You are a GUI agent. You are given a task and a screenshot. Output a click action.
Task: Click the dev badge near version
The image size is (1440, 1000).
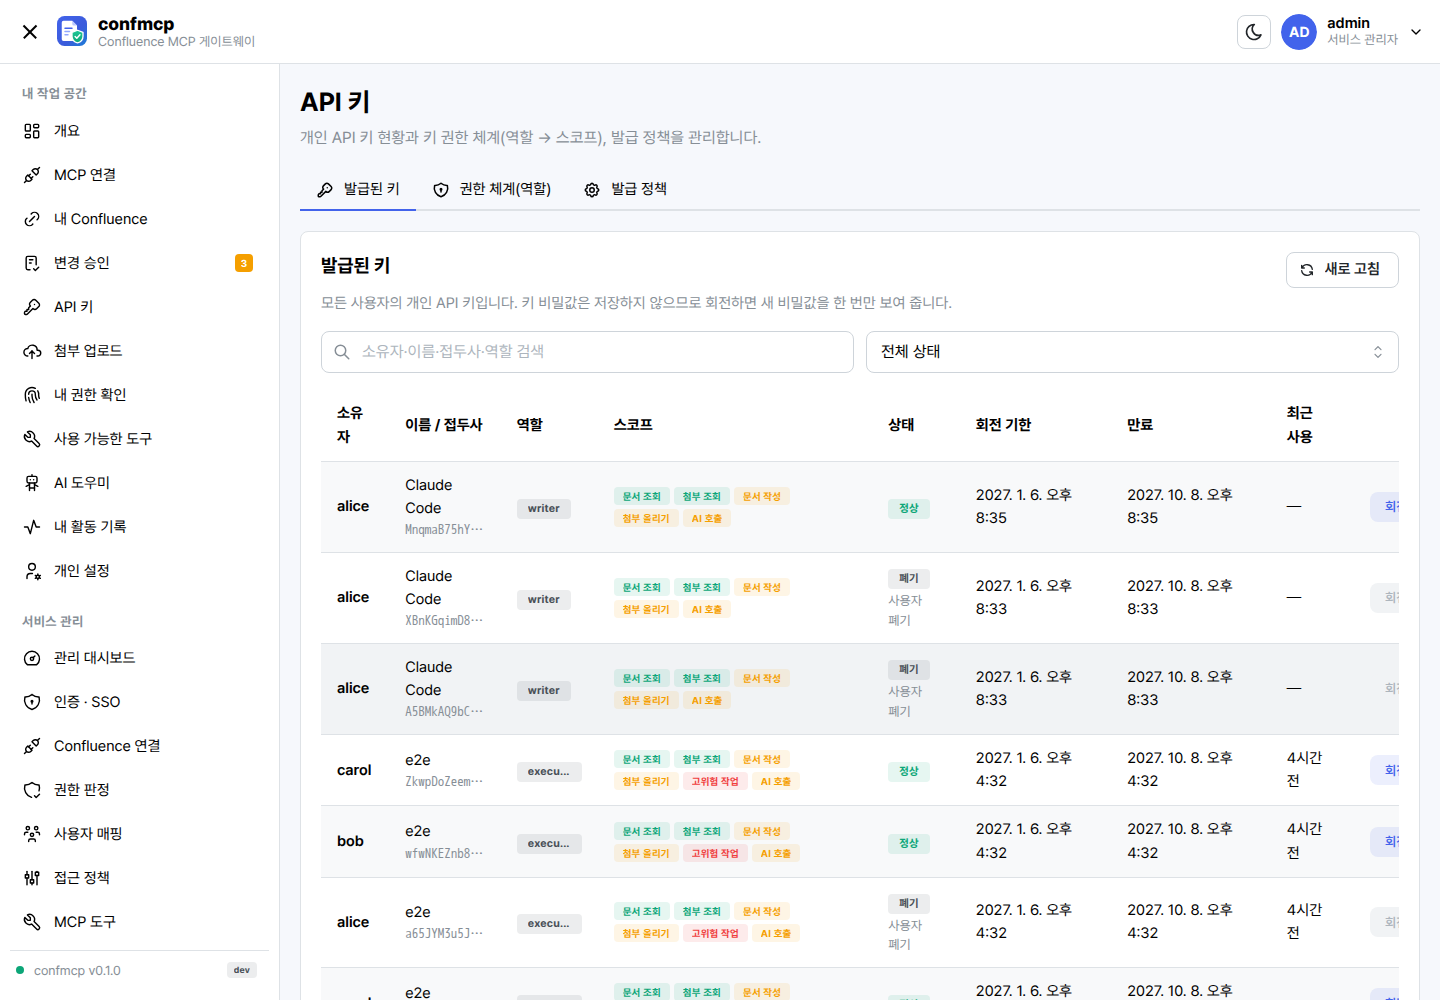(242, 970)
